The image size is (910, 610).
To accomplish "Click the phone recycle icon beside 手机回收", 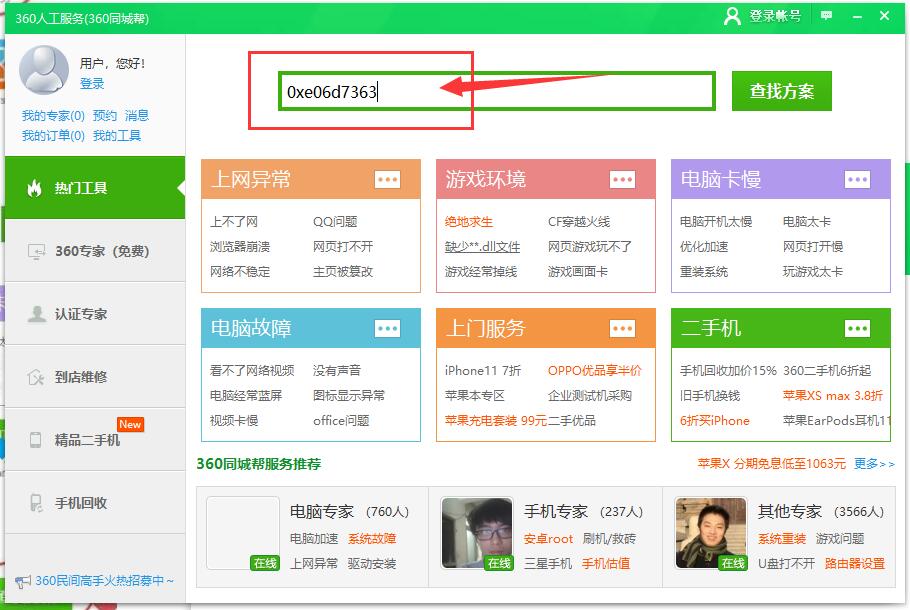I will 35,503.
